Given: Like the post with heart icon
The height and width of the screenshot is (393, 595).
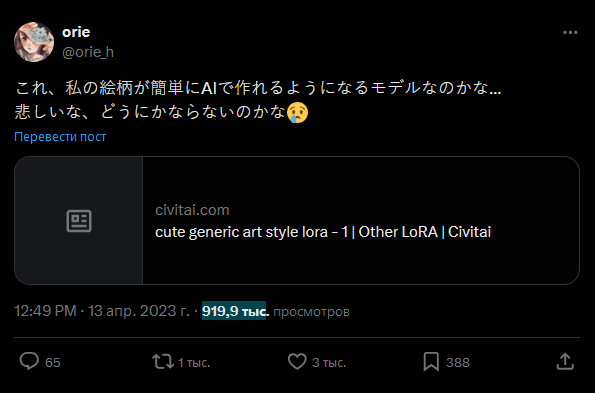Looking at the screenshot, I should click(x=297, y=361).
